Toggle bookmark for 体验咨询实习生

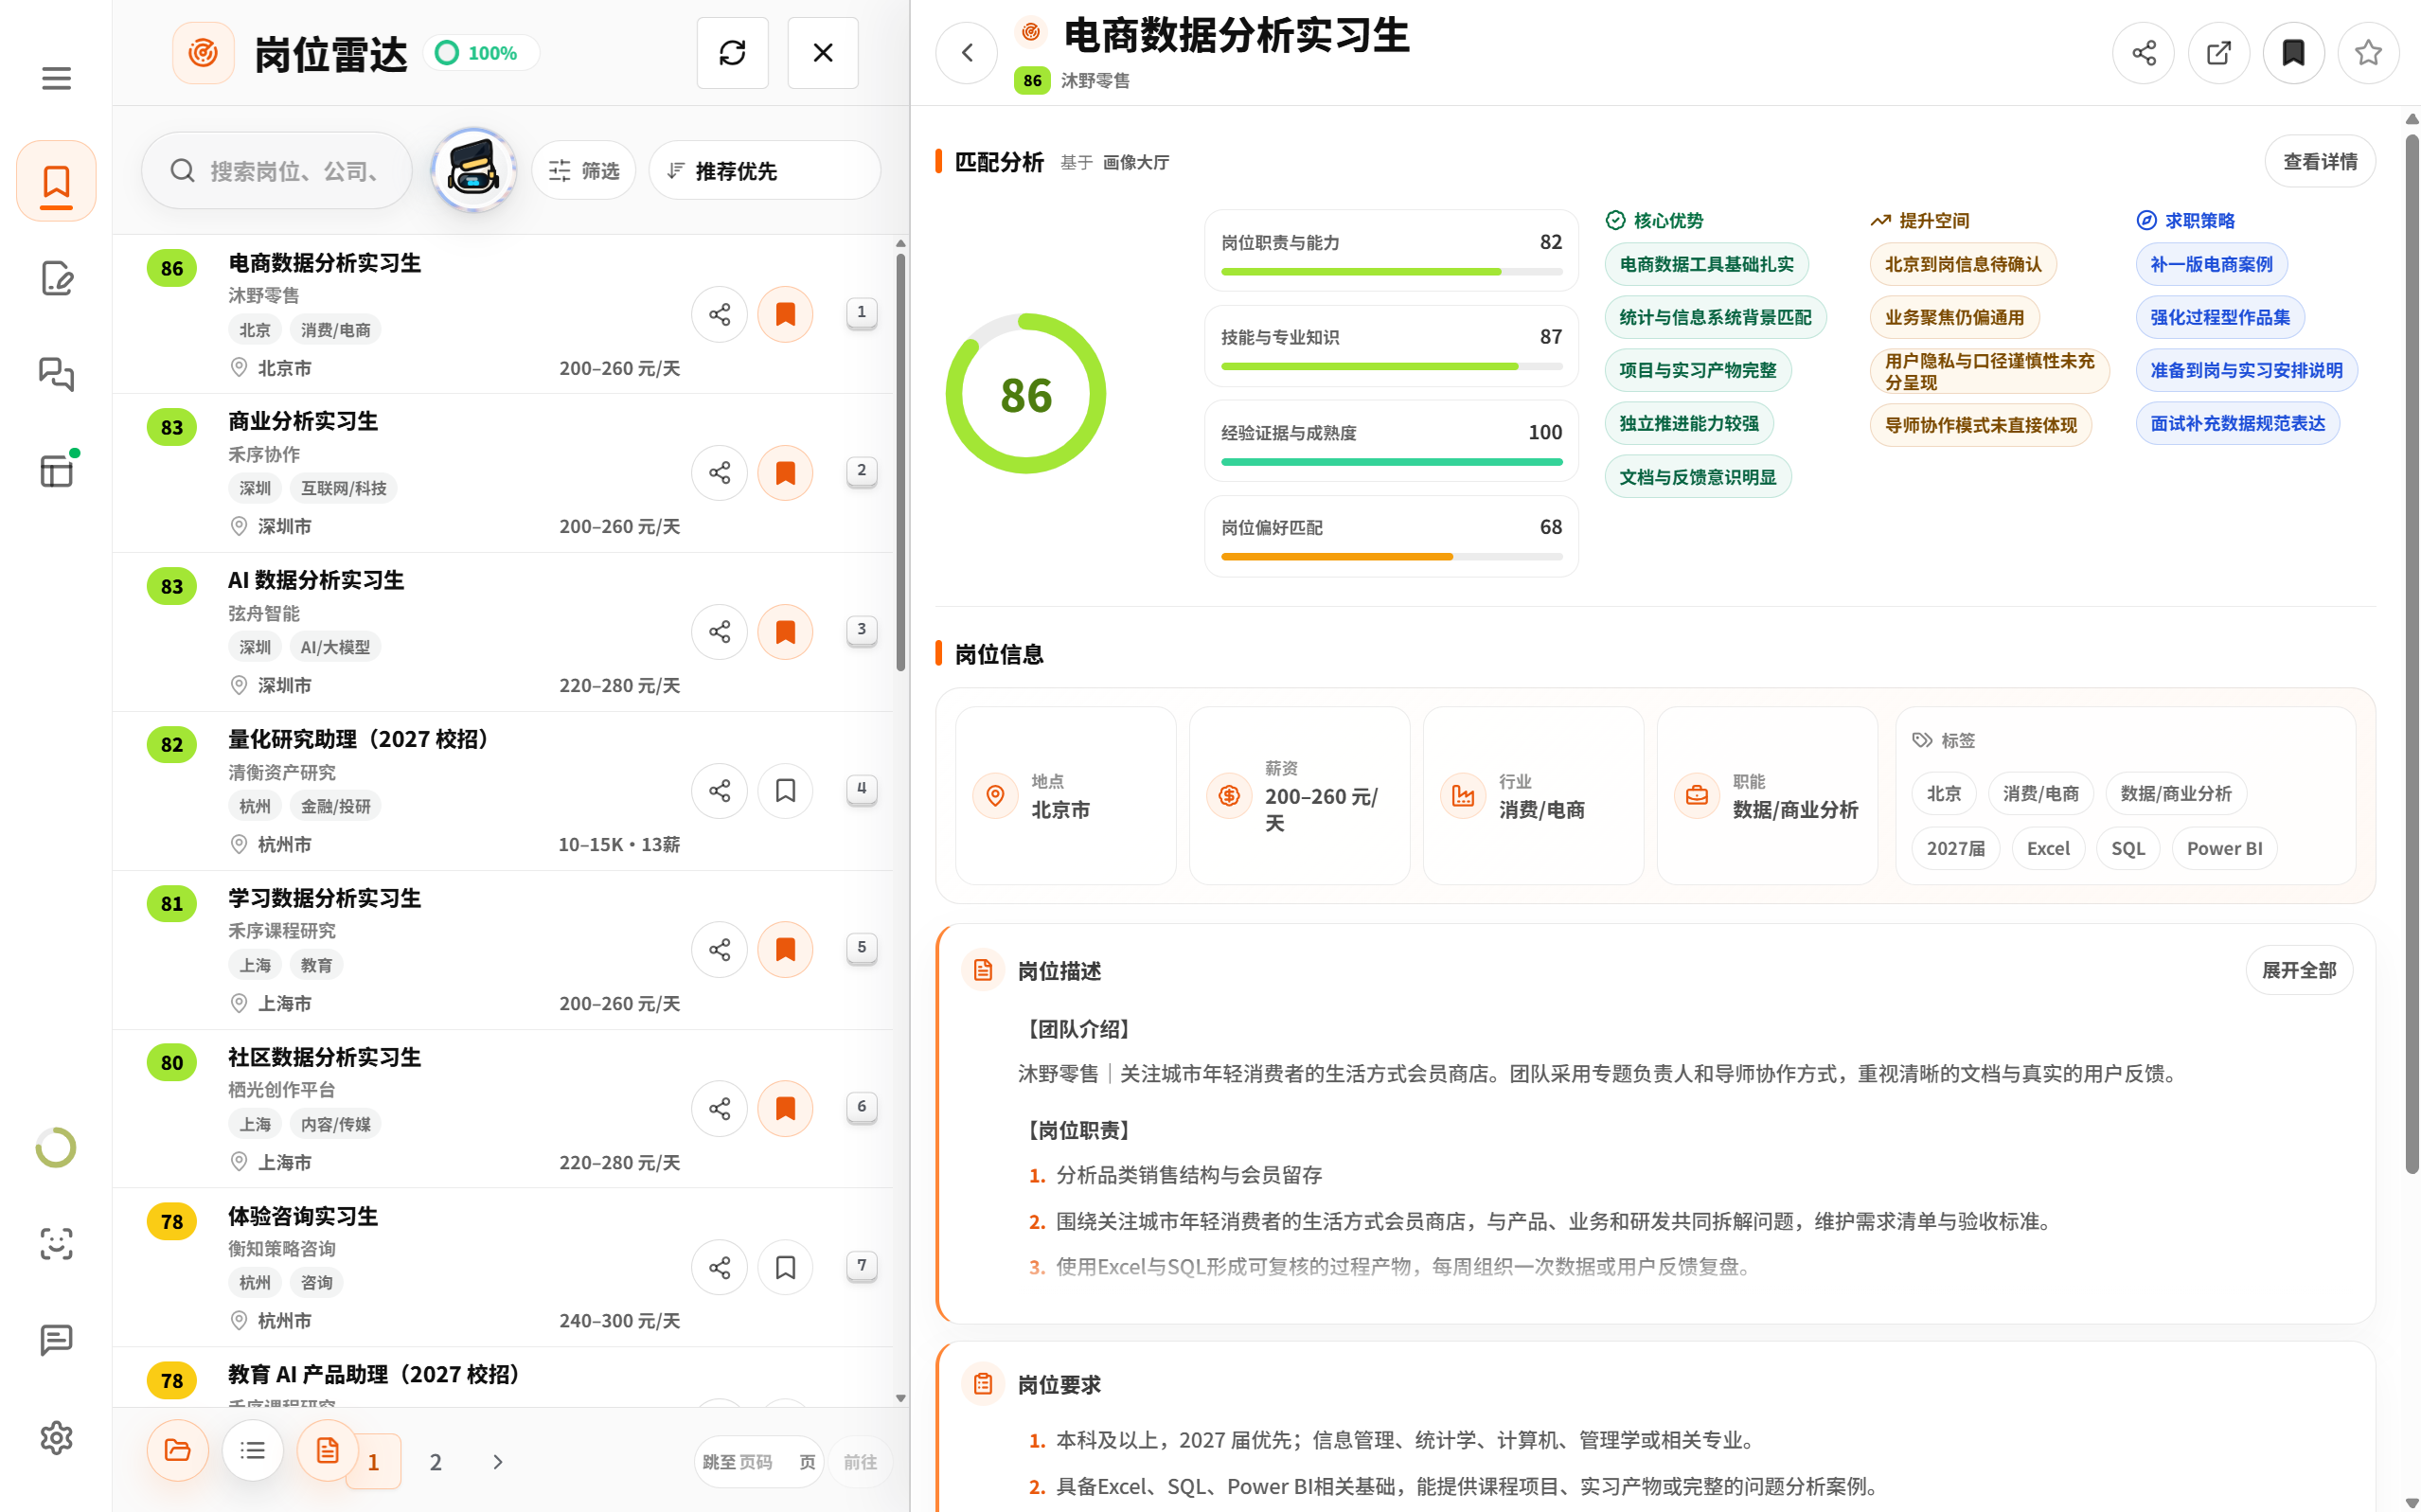point(785,1267)
